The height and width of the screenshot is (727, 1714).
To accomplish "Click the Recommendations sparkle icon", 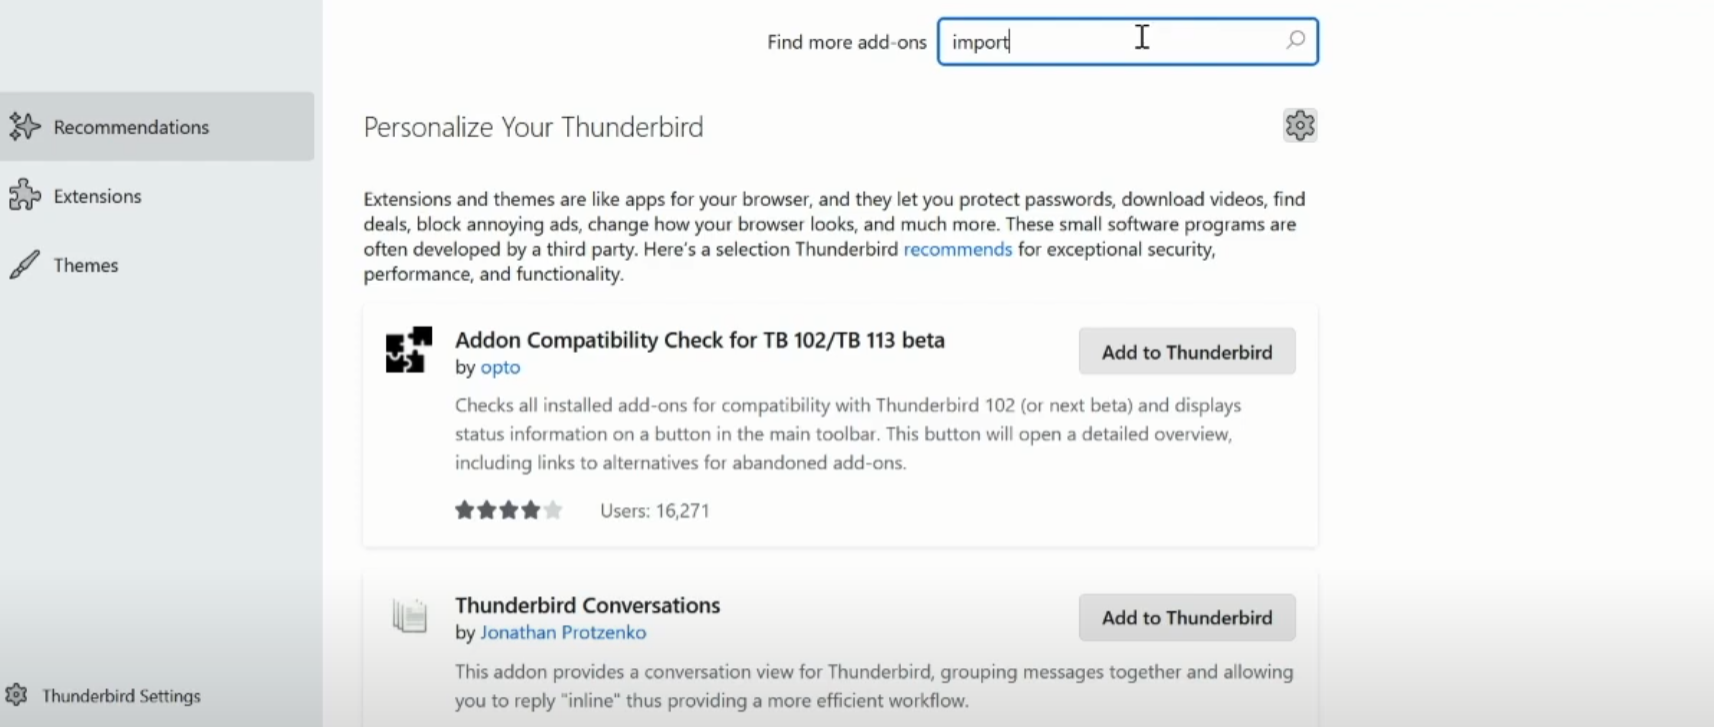I will point(25,127).
